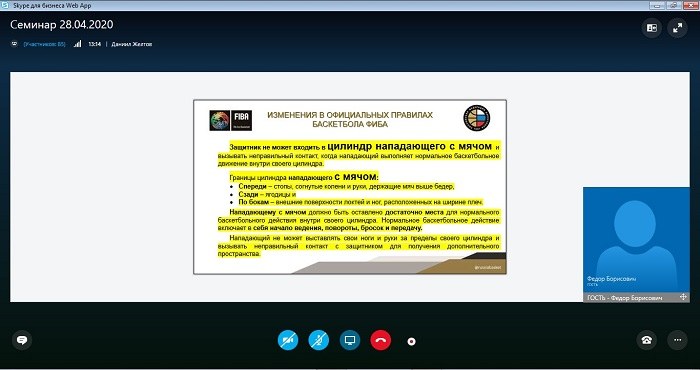Select the Федор Борисович video tile
This screenshot has height=370, width=700.
(636, 240)
